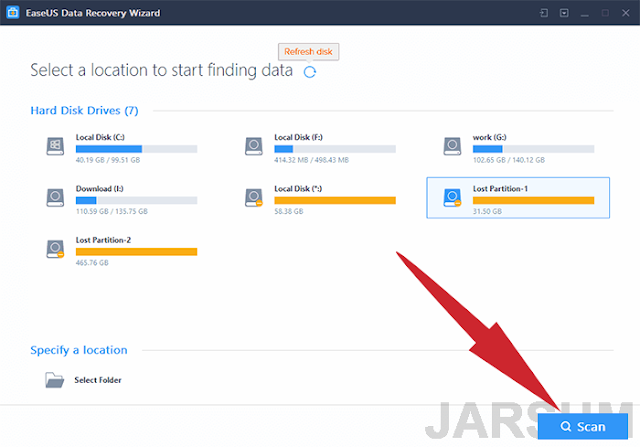Click the 40.19 GB / 99.51 GB text
This screenshot has height=447, width=640.
tap(108, 160)
